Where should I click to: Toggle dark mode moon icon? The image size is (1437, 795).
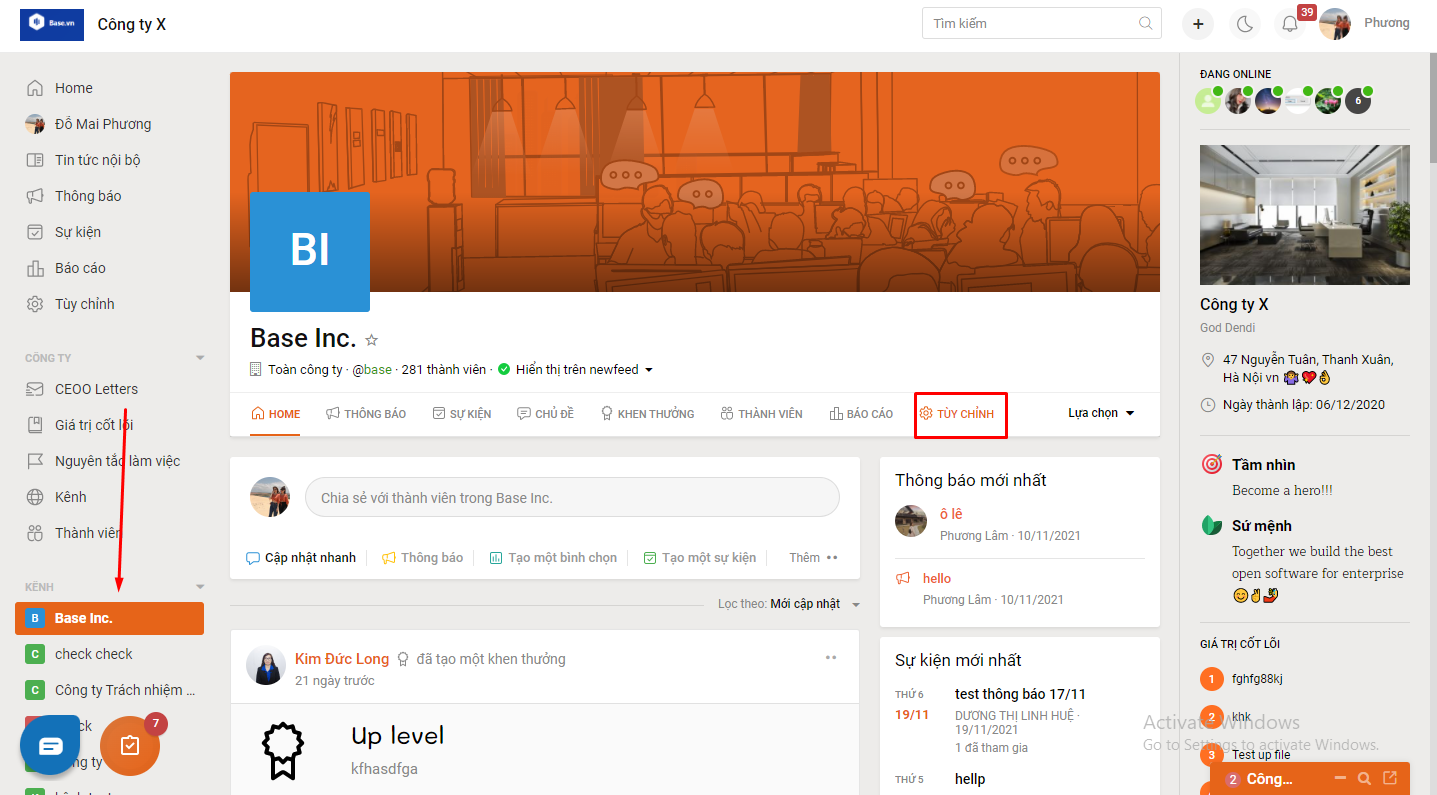(x=1245, y=24)
